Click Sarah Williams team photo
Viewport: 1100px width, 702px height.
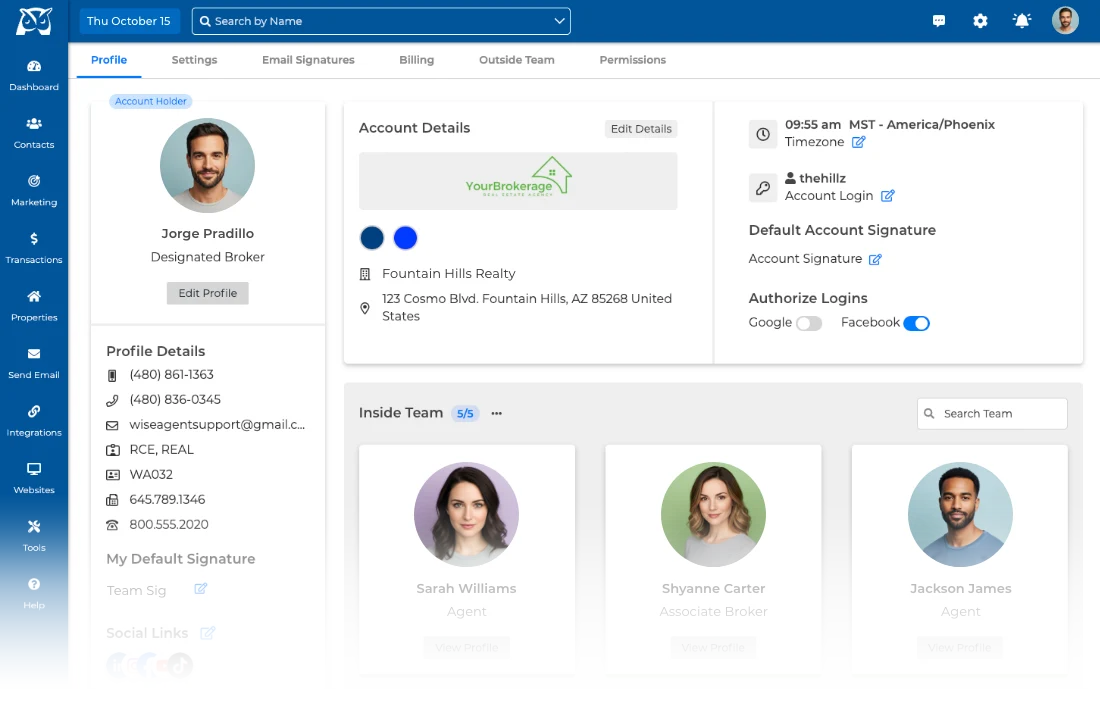point(467,514)
